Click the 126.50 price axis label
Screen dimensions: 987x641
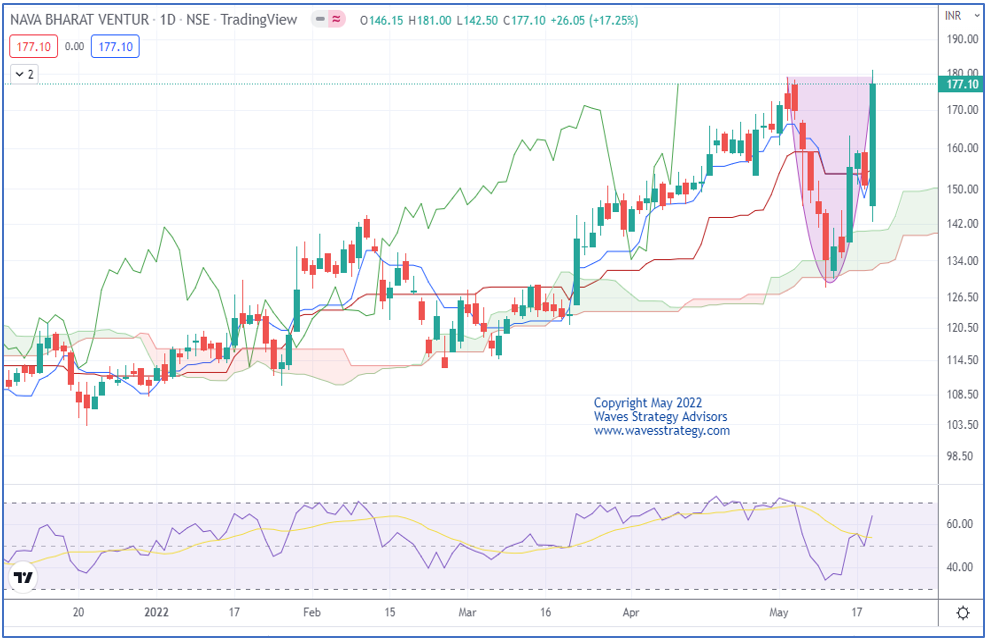point(962,297)
